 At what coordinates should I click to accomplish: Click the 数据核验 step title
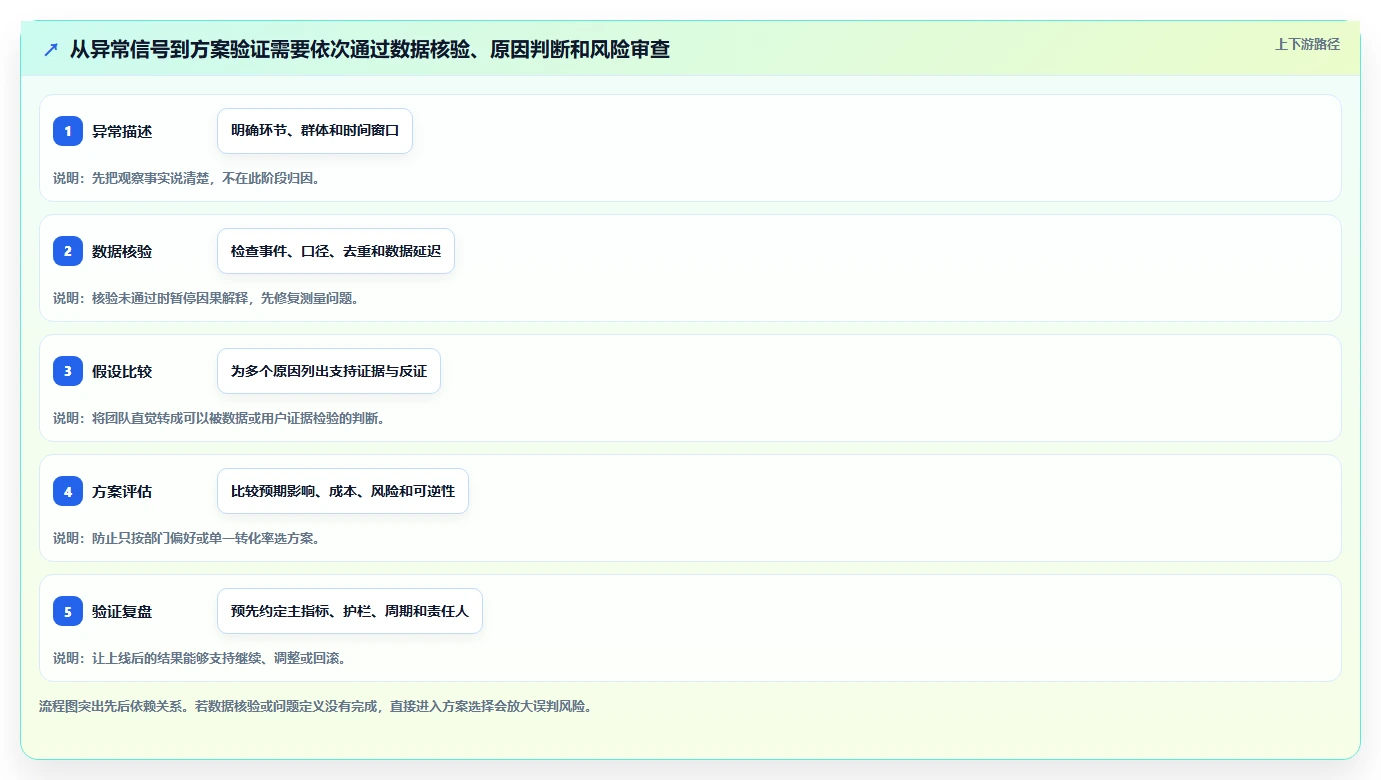122,251
